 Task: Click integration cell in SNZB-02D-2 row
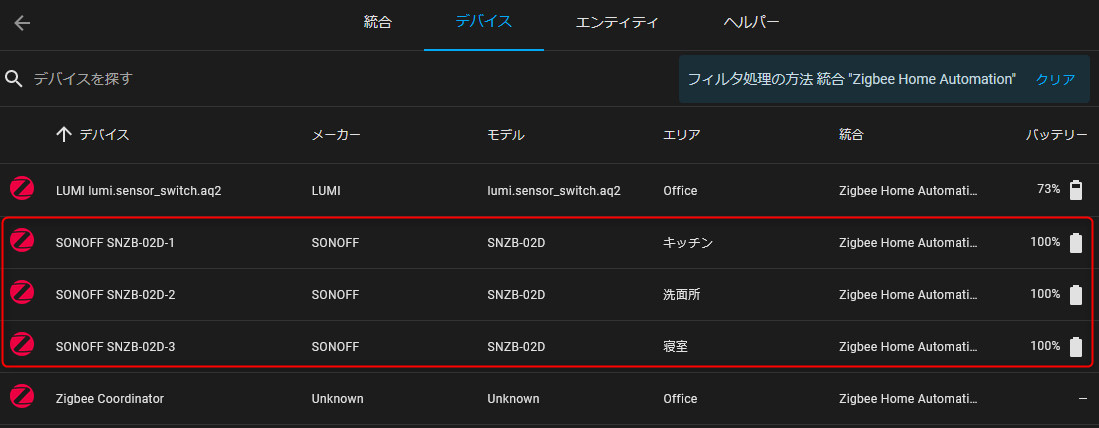point(908,294)
